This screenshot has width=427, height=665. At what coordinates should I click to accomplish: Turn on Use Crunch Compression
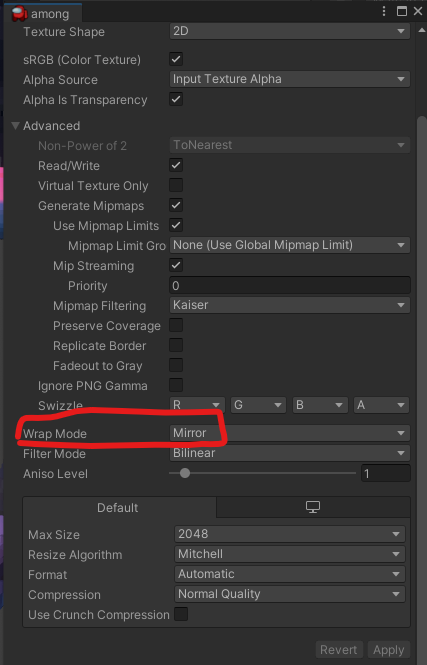[181, 614]
